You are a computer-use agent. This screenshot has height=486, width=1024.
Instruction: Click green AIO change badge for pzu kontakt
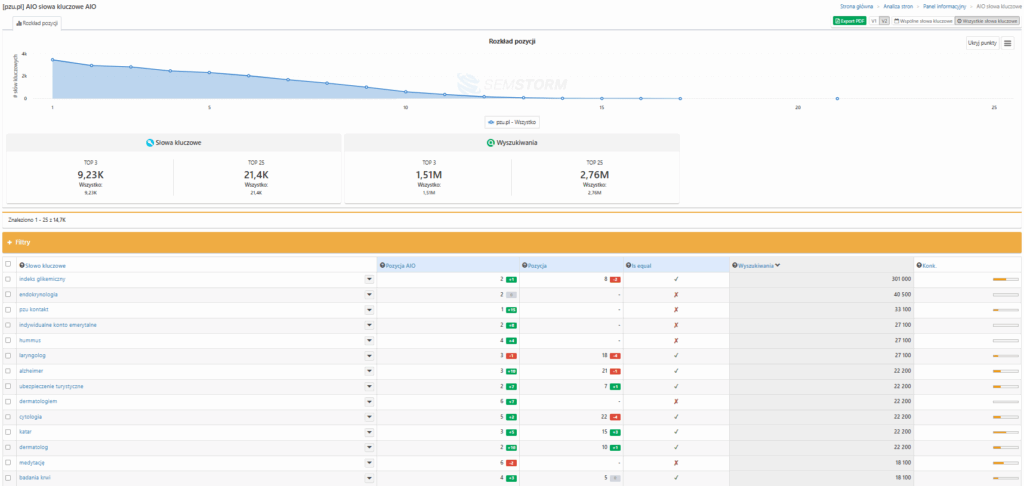click(x=512, y=310)
